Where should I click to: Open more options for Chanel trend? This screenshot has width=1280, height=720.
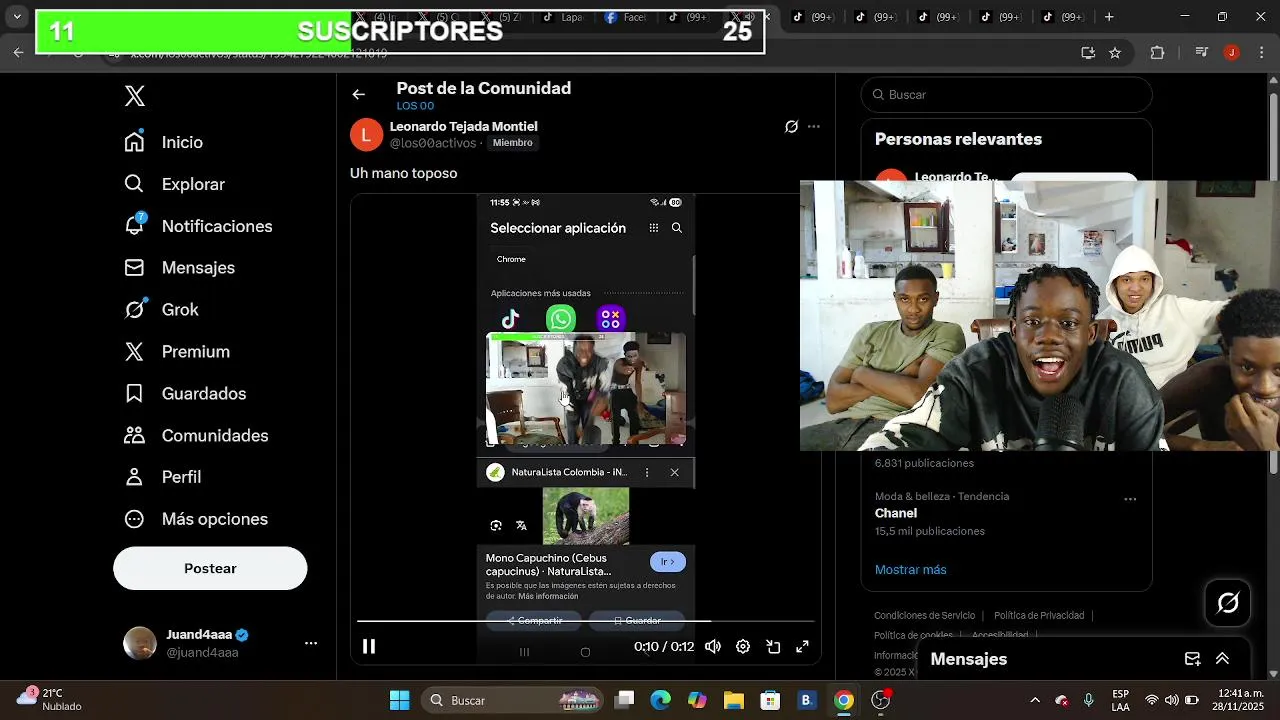[1130, 499]
